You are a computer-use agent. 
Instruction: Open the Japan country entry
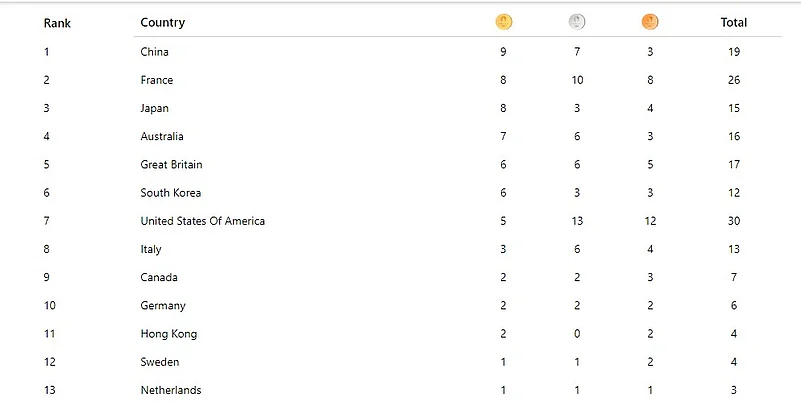point(155,108)
